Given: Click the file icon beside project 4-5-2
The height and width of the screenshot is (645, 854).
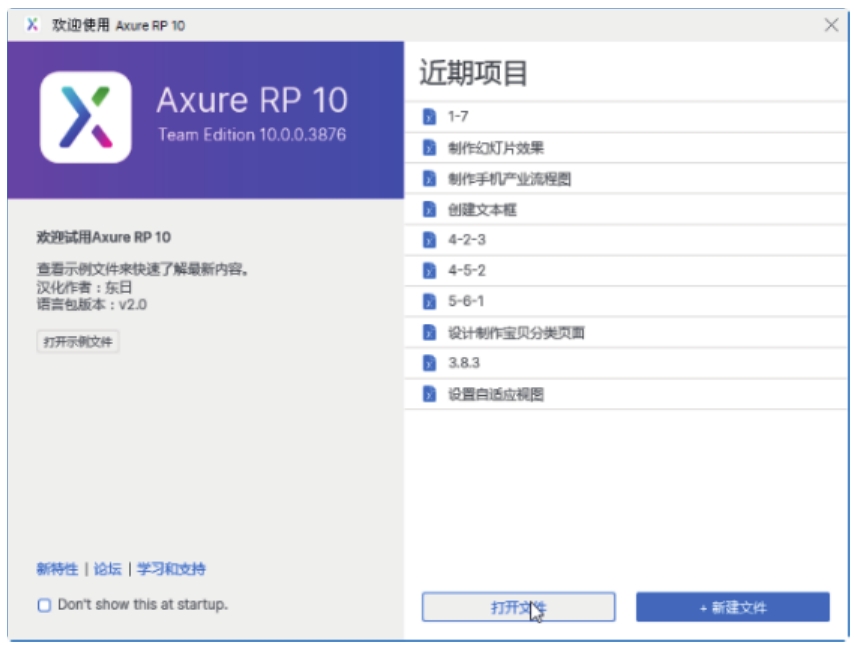Looking at the screenshot, I should [429, 271].
